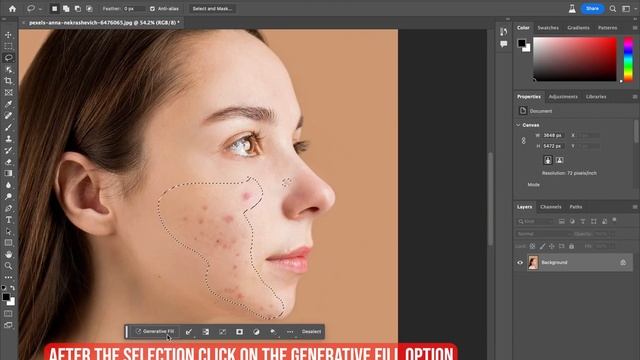Select the Eraser tool
The image size is (640, 360).
coord(8,162)
